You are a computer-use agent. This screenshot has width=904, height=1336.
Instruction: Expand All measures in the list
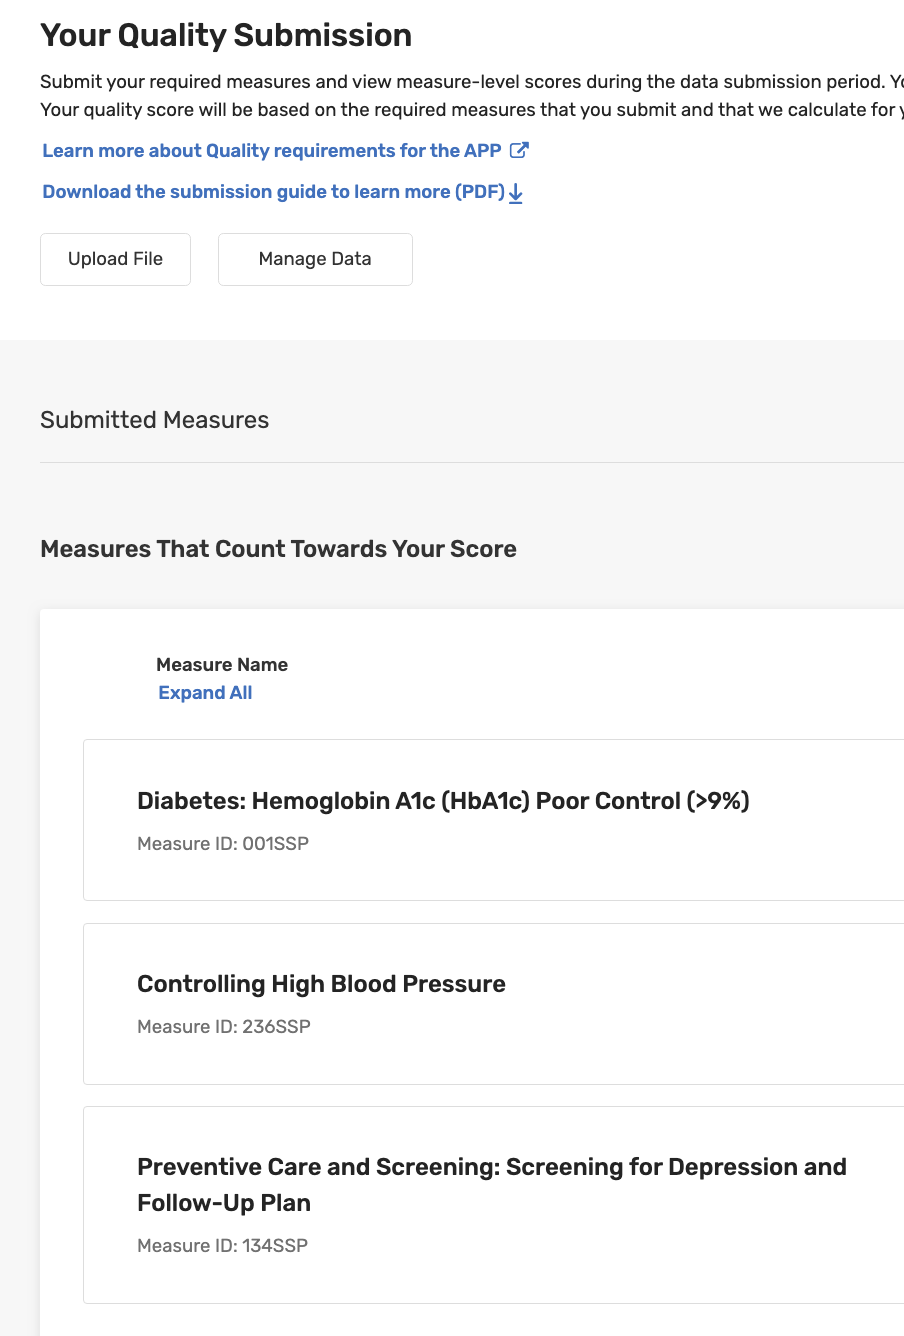pos(205,693)
